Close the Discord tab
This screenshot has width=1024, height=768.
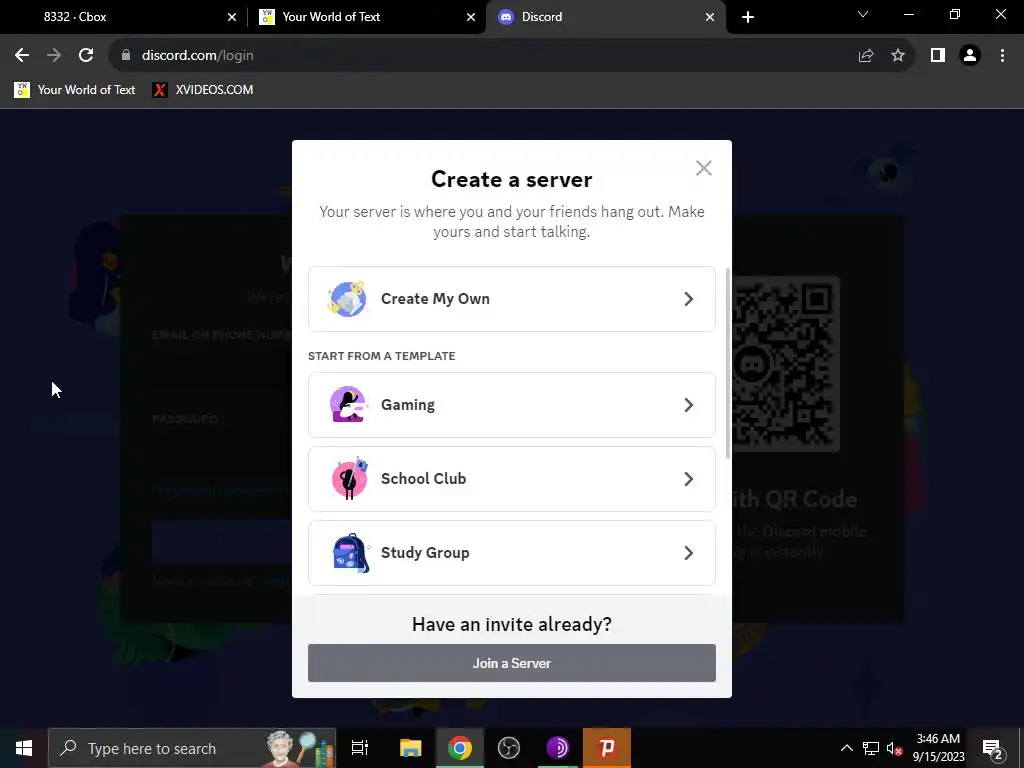710,17
